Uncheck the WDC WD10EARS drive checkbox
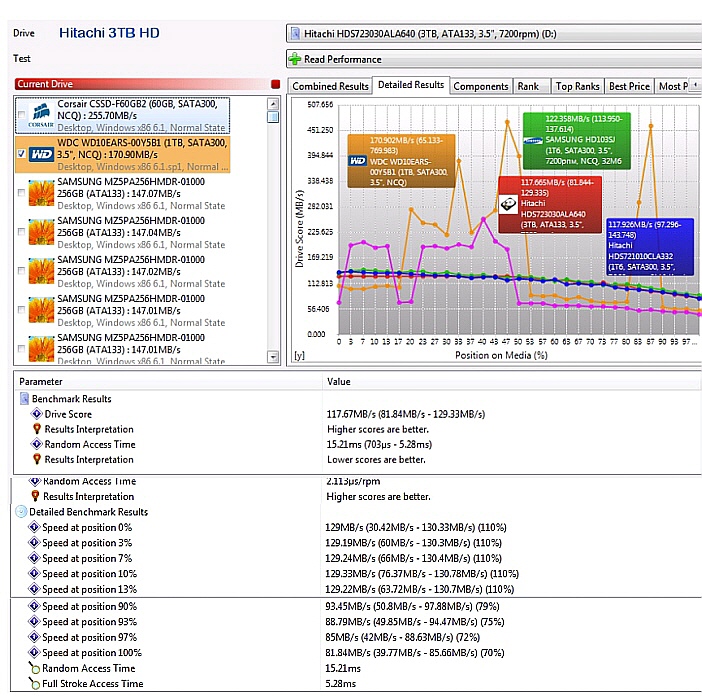The image size is (702, 696). 21,154
